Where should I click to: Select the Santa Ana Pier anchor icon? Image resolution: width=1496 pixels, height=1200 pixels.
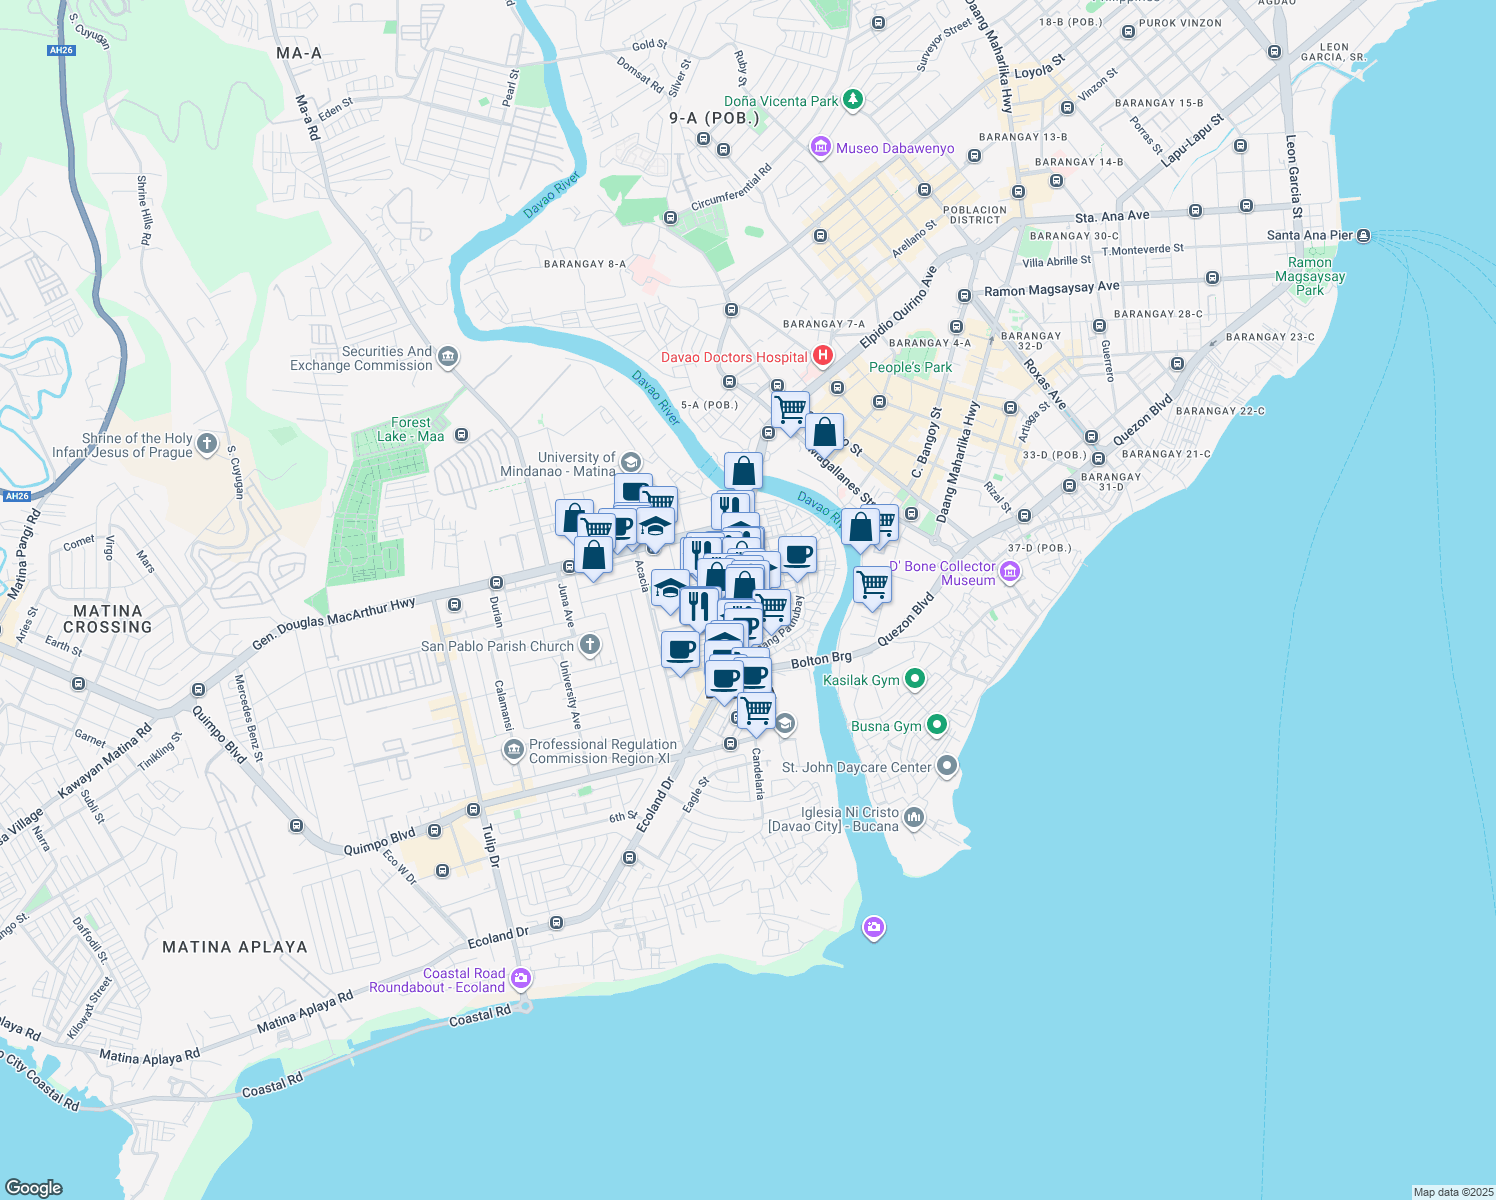(x=1362, y=234)
